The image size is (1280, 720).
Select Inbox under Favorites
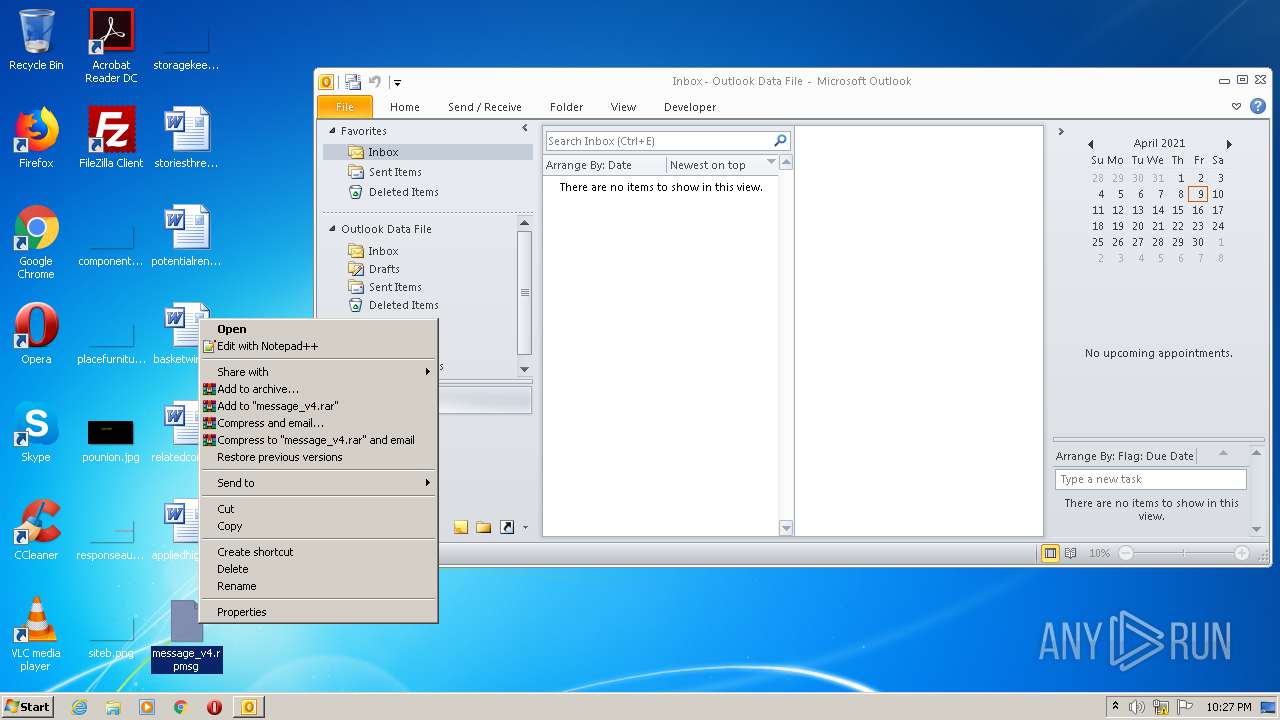coord(428,152)
